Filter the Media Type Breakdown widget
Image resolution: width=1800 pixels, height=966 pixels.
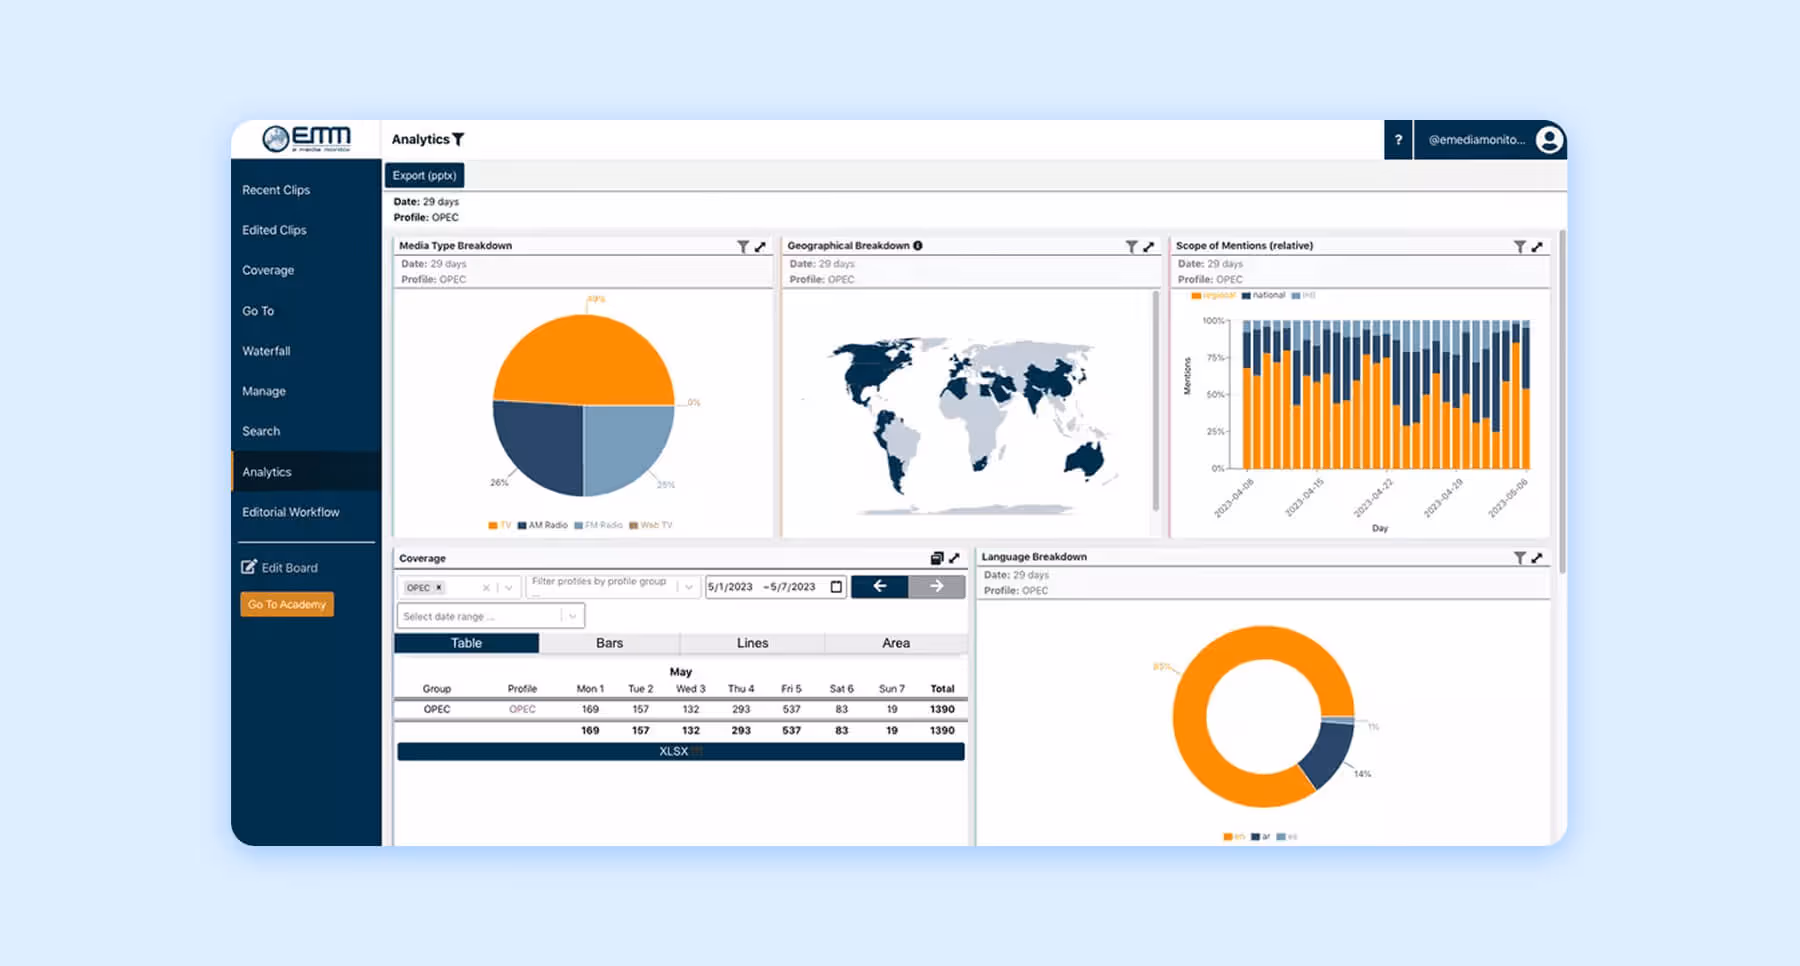pyautogui.click(x=743, y=246)
